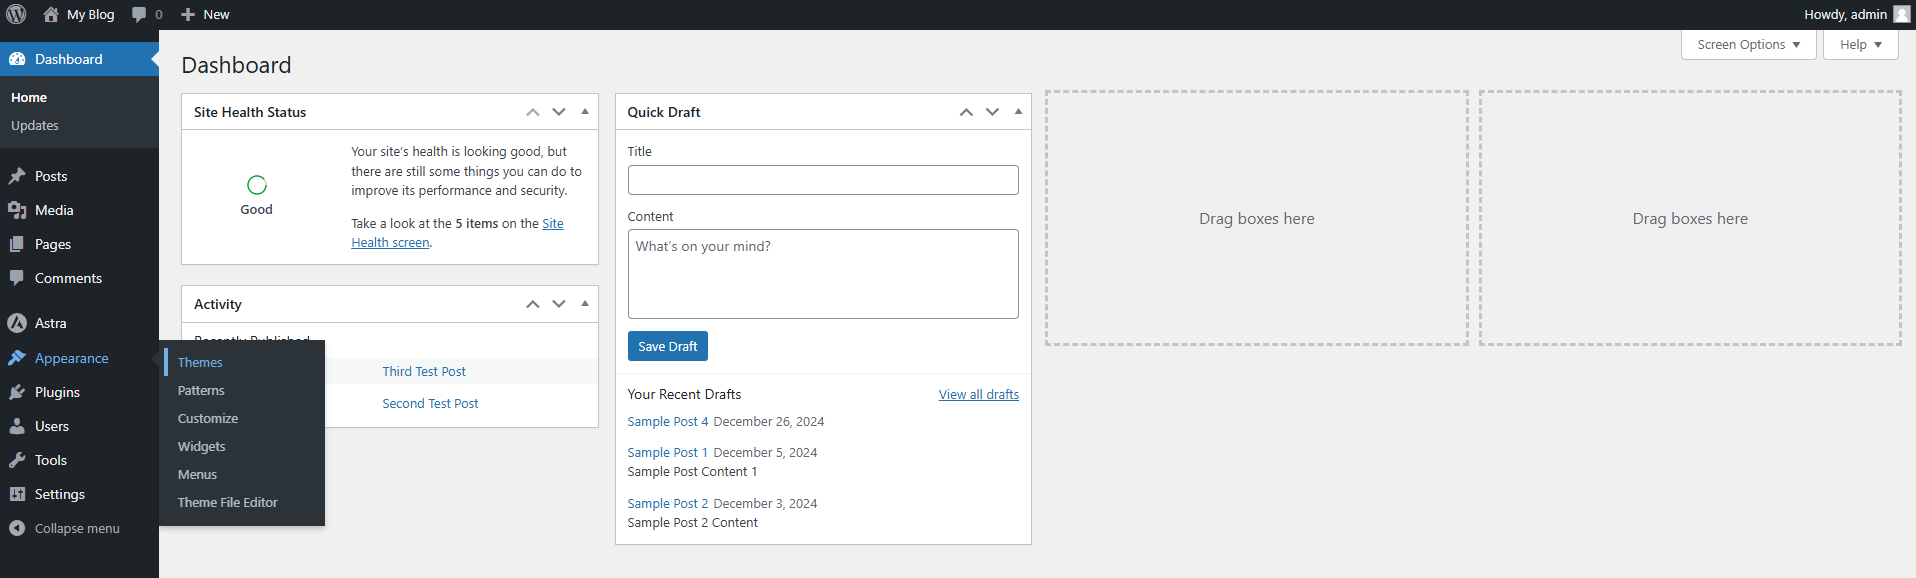1916x578 pixels.
Task: Open the Screen Options dropdown
Action: click(x=1748, y=45)
